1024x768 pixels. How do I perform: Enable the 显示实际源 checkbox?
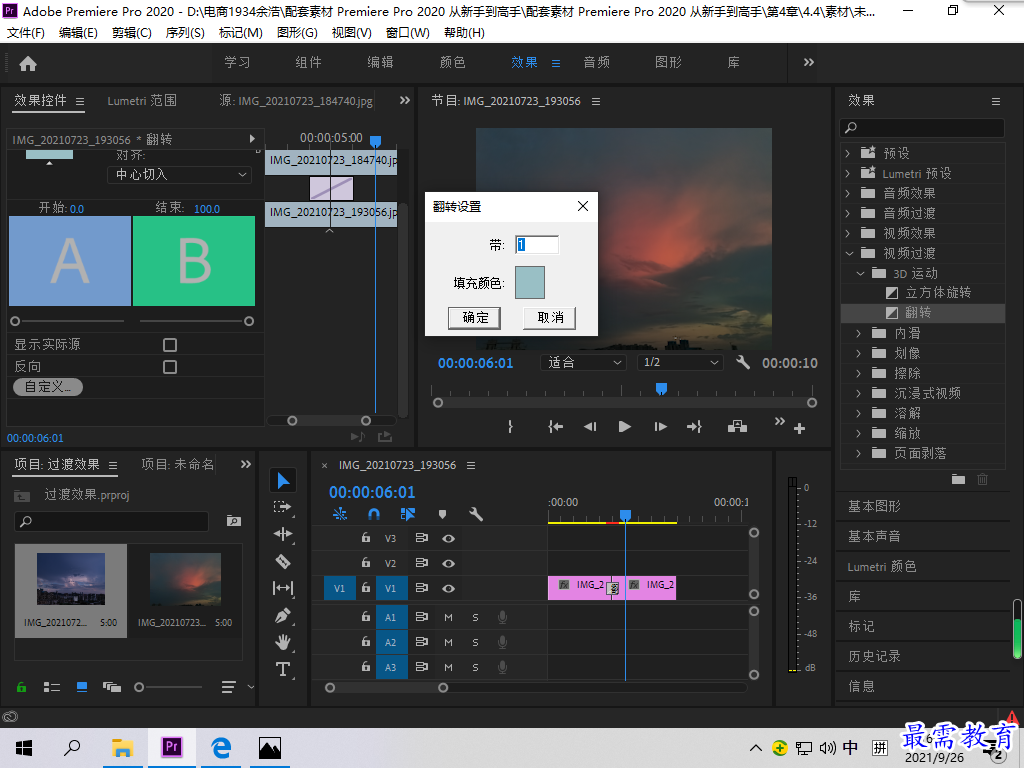tap(170, 345)
